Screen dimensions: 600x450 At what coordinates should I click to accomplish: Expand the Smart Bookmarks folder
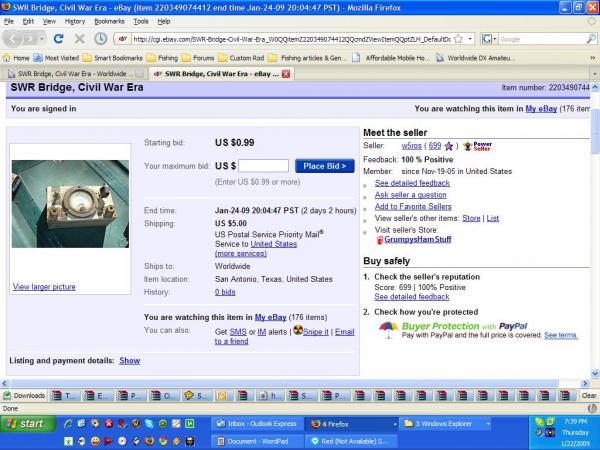110,58
